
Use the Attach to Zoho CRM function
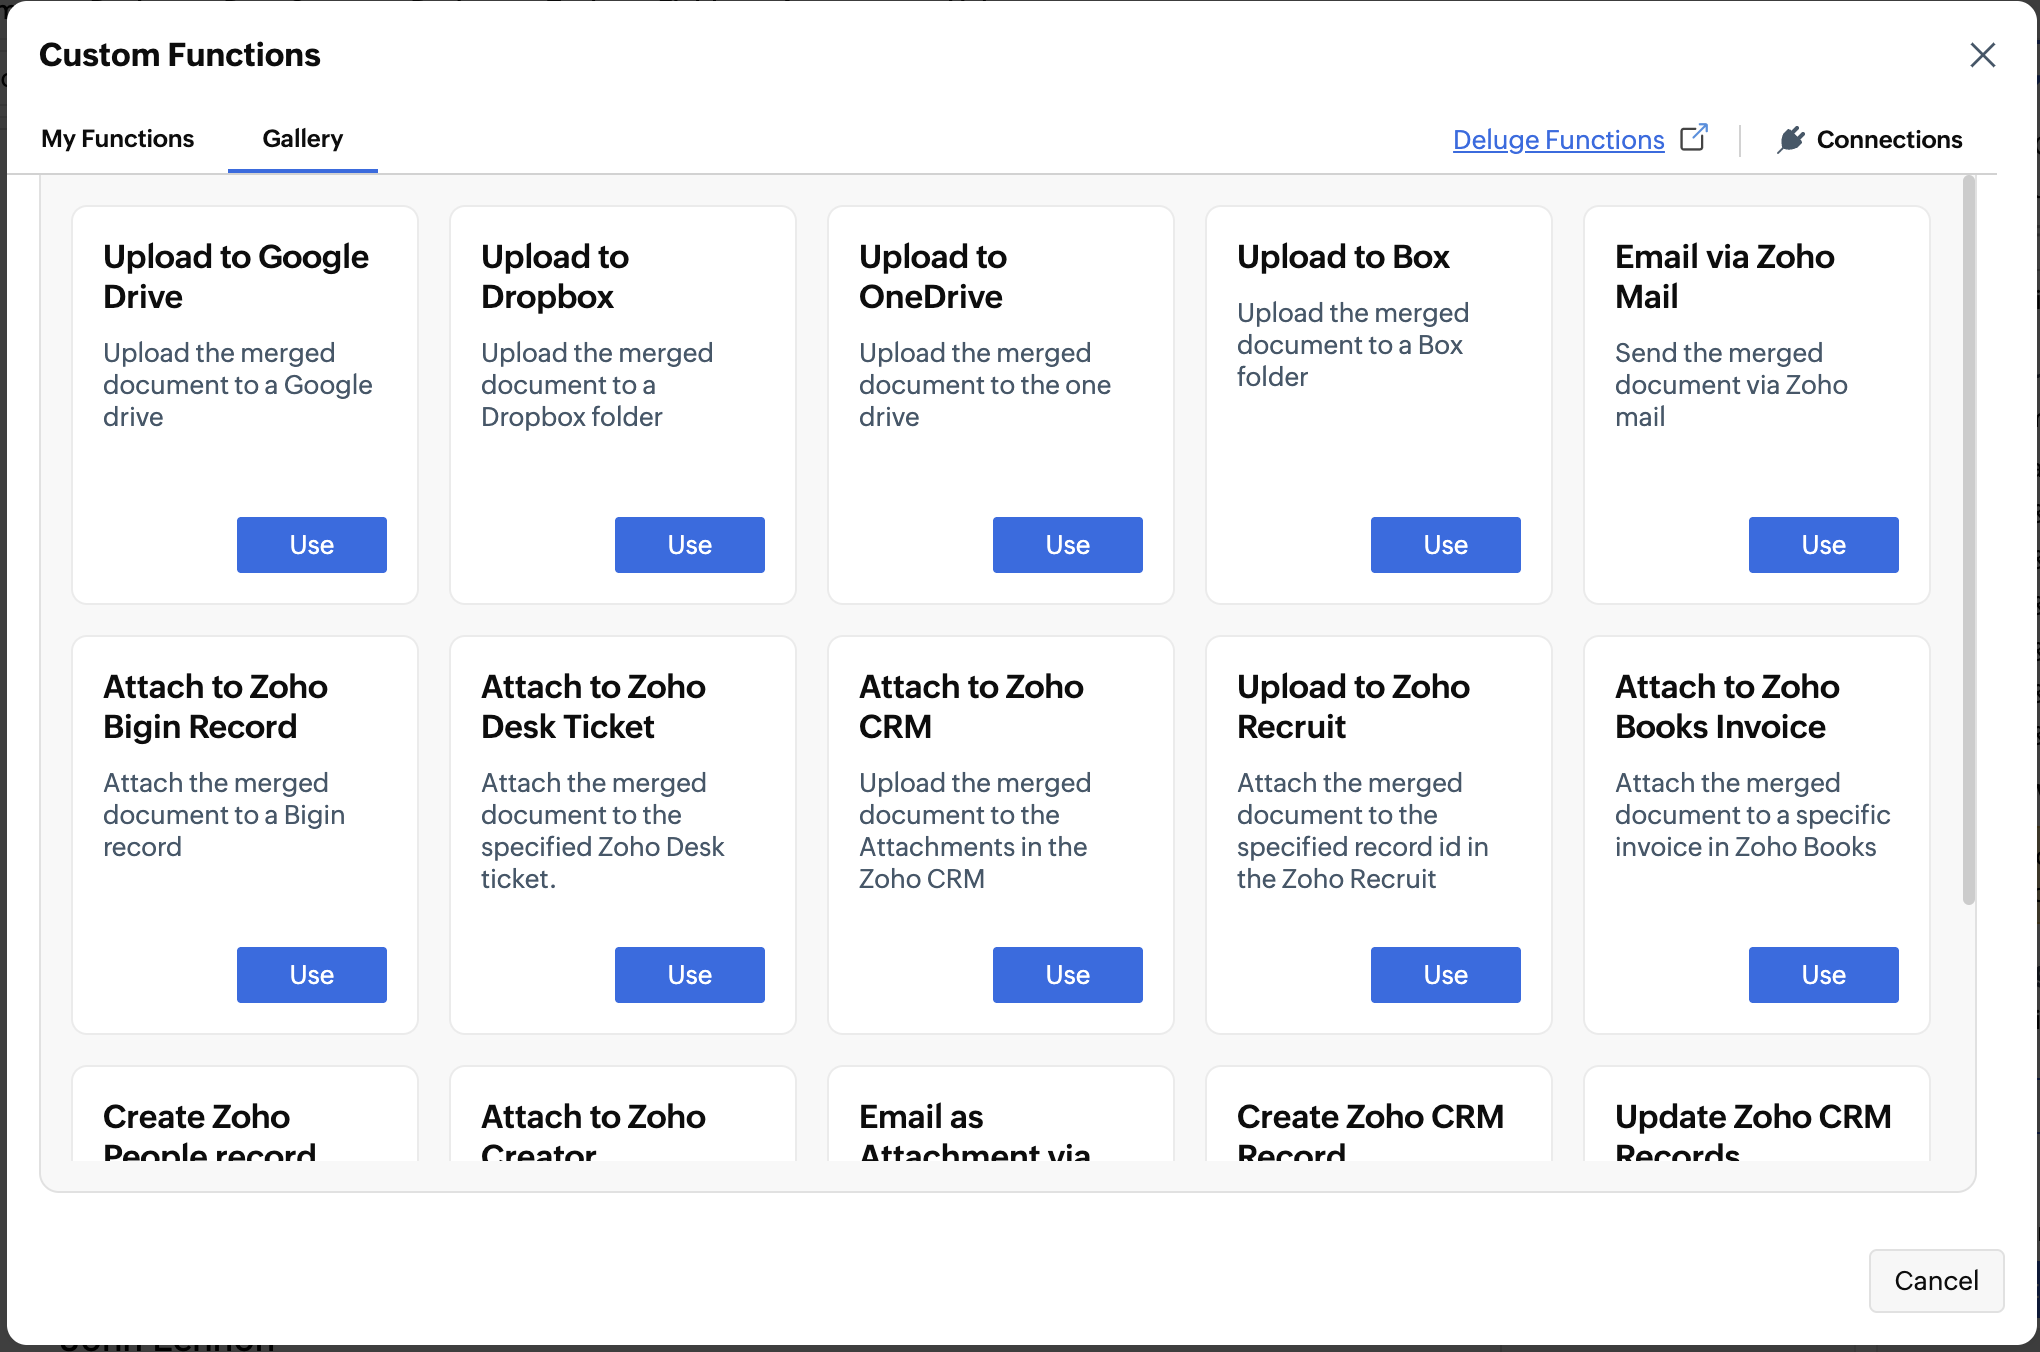pos(1067,975)
